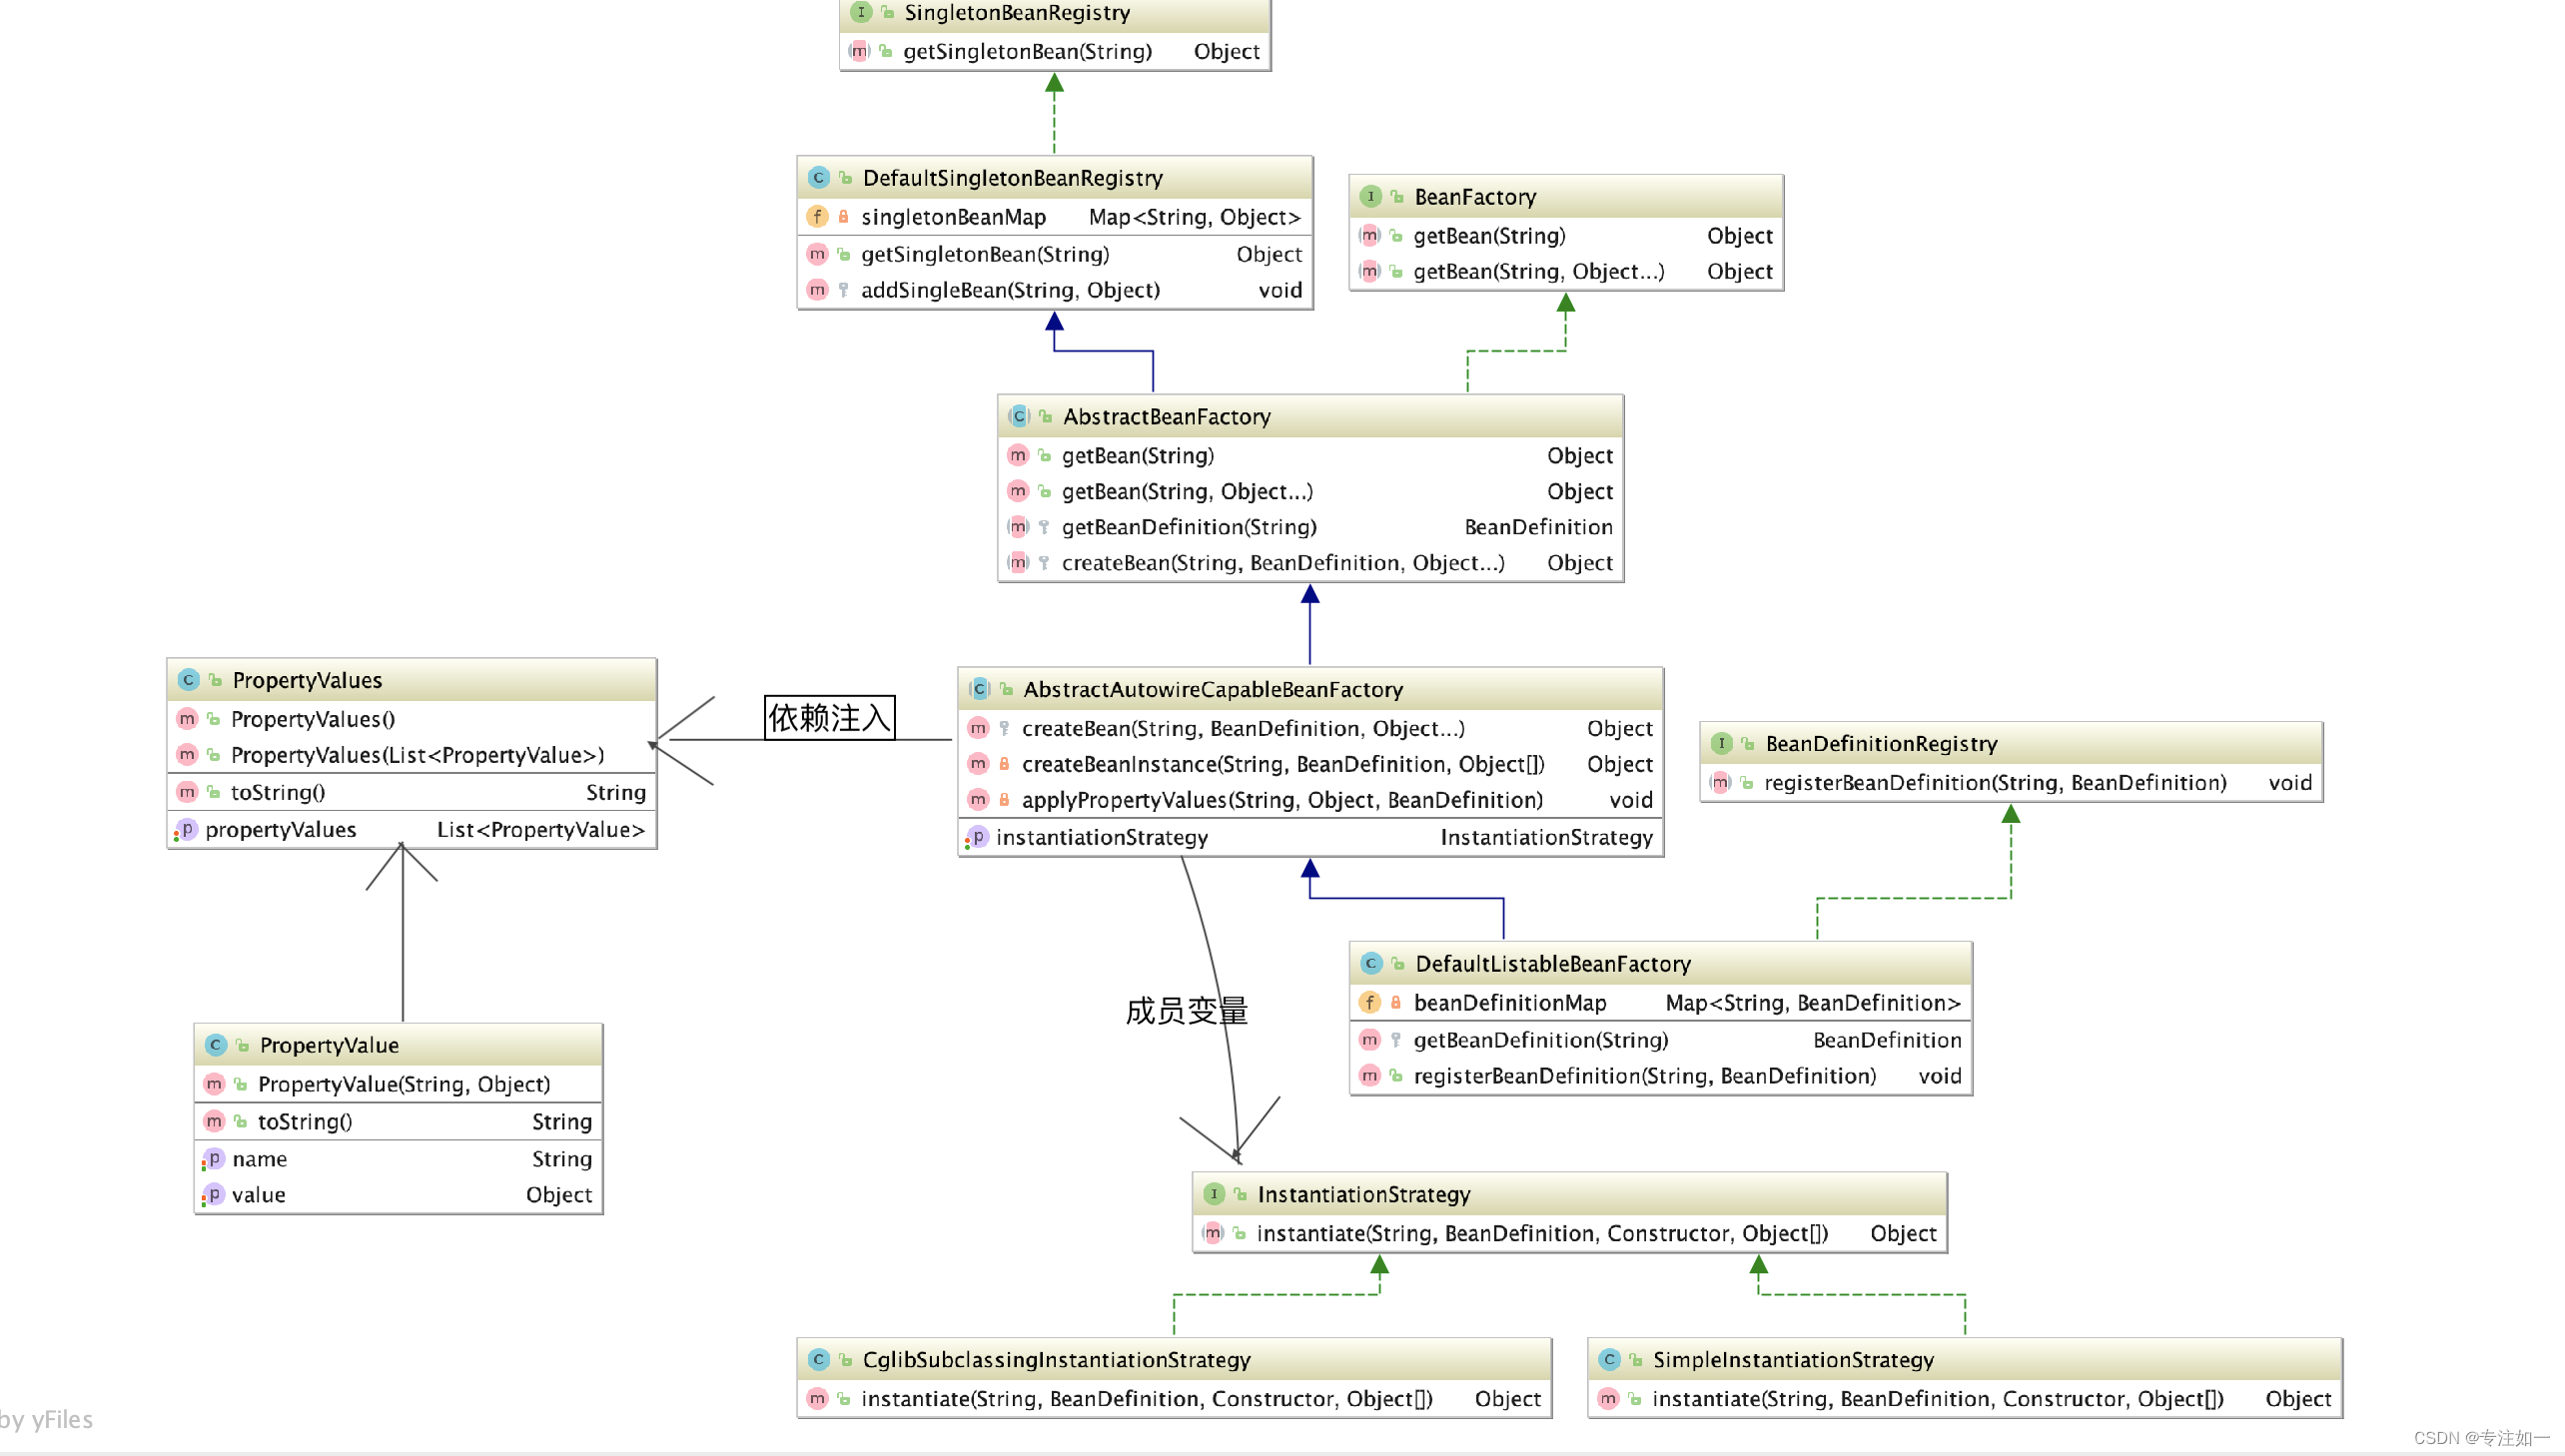Click the interface icon beside BeanDefinitionRegistry
The image size is (2565, 1456).
1721,743
